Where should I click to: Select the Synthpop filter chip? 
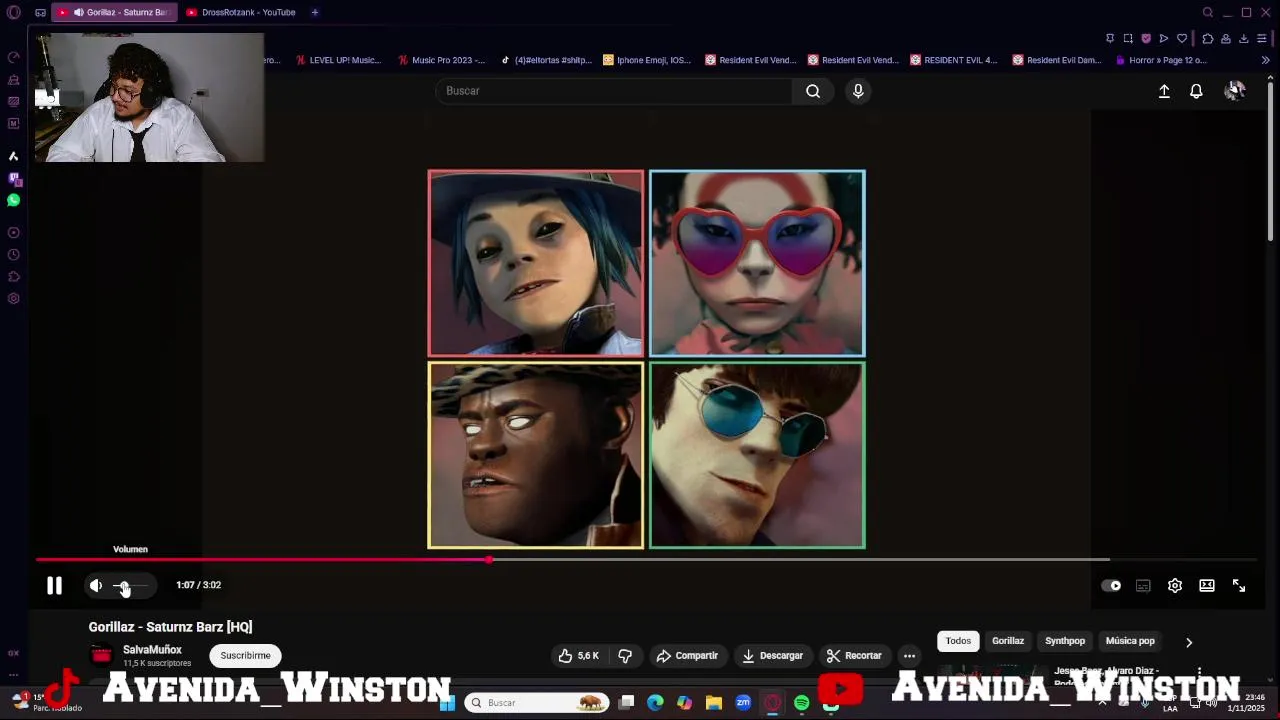pos(1065,641)
